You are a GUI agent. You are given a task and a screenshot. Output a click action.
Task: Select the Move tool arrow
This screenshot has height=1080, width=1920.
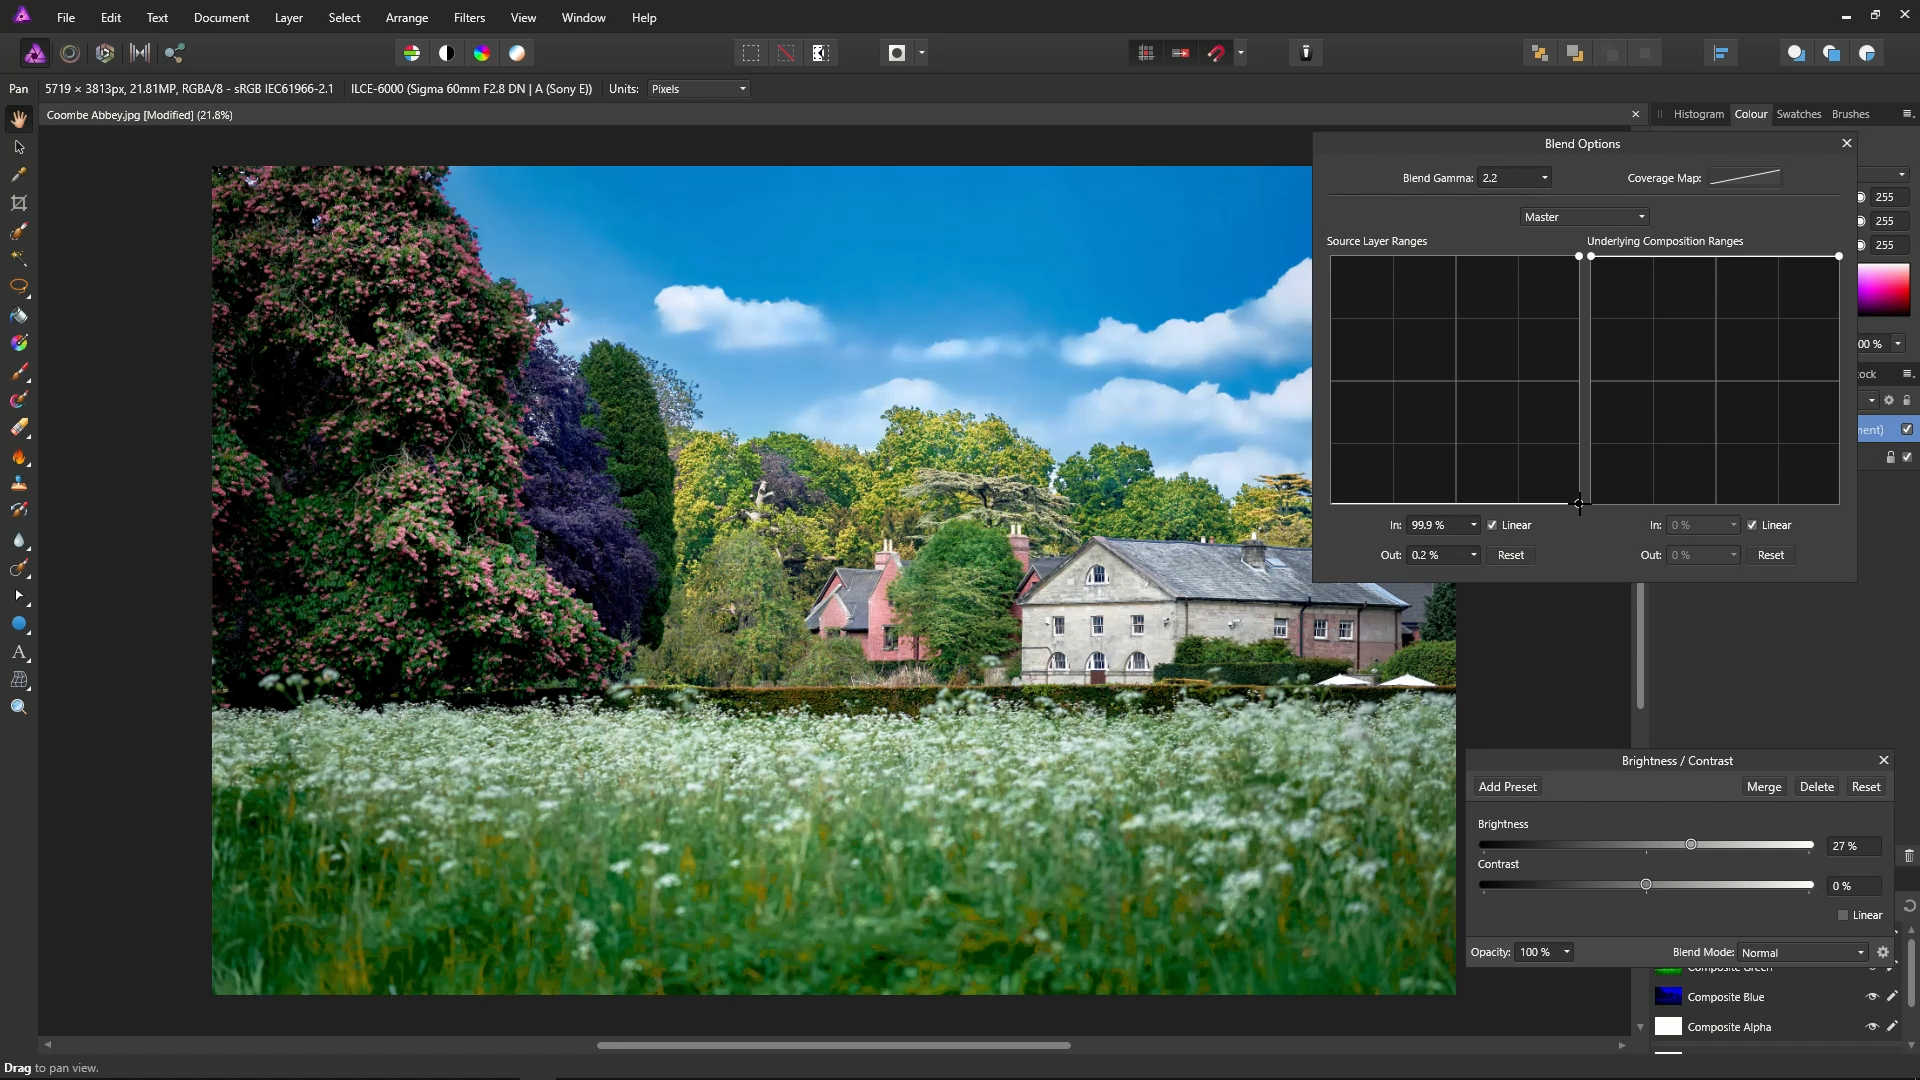pyautogui.click(x=19, y=147)
